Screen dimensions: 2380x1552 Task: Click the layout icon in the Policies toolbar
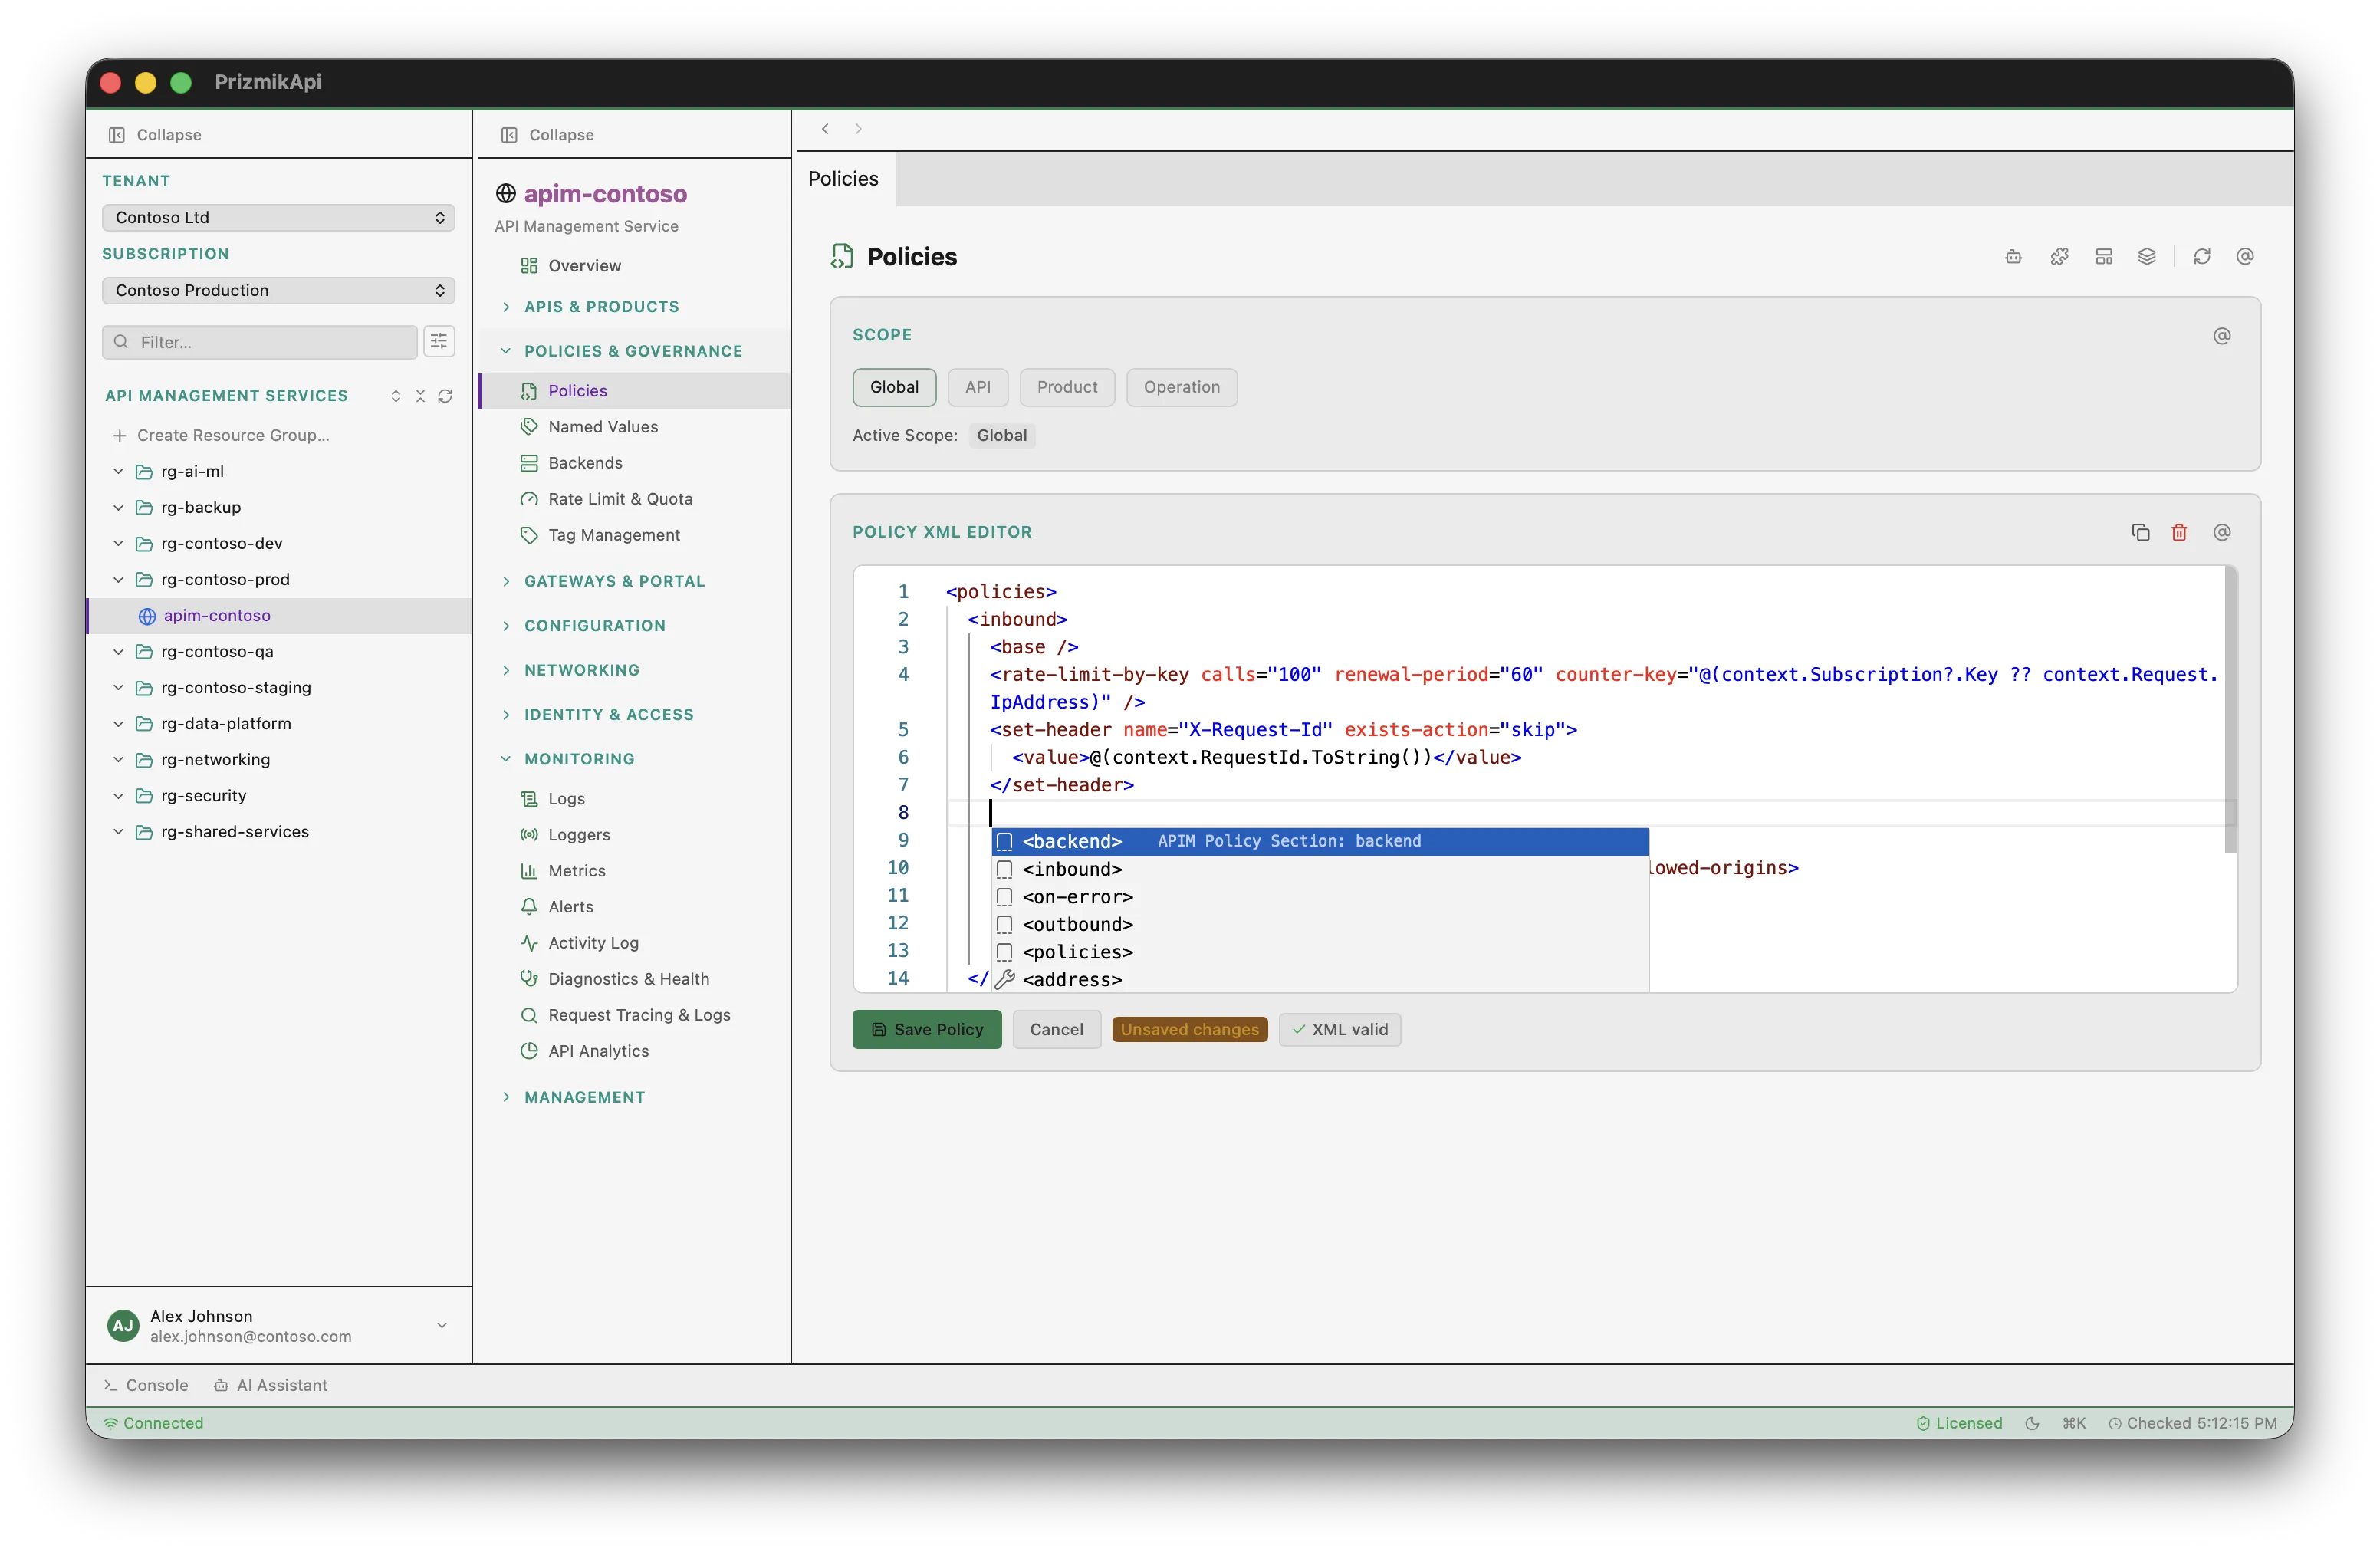pos(2103,256)
